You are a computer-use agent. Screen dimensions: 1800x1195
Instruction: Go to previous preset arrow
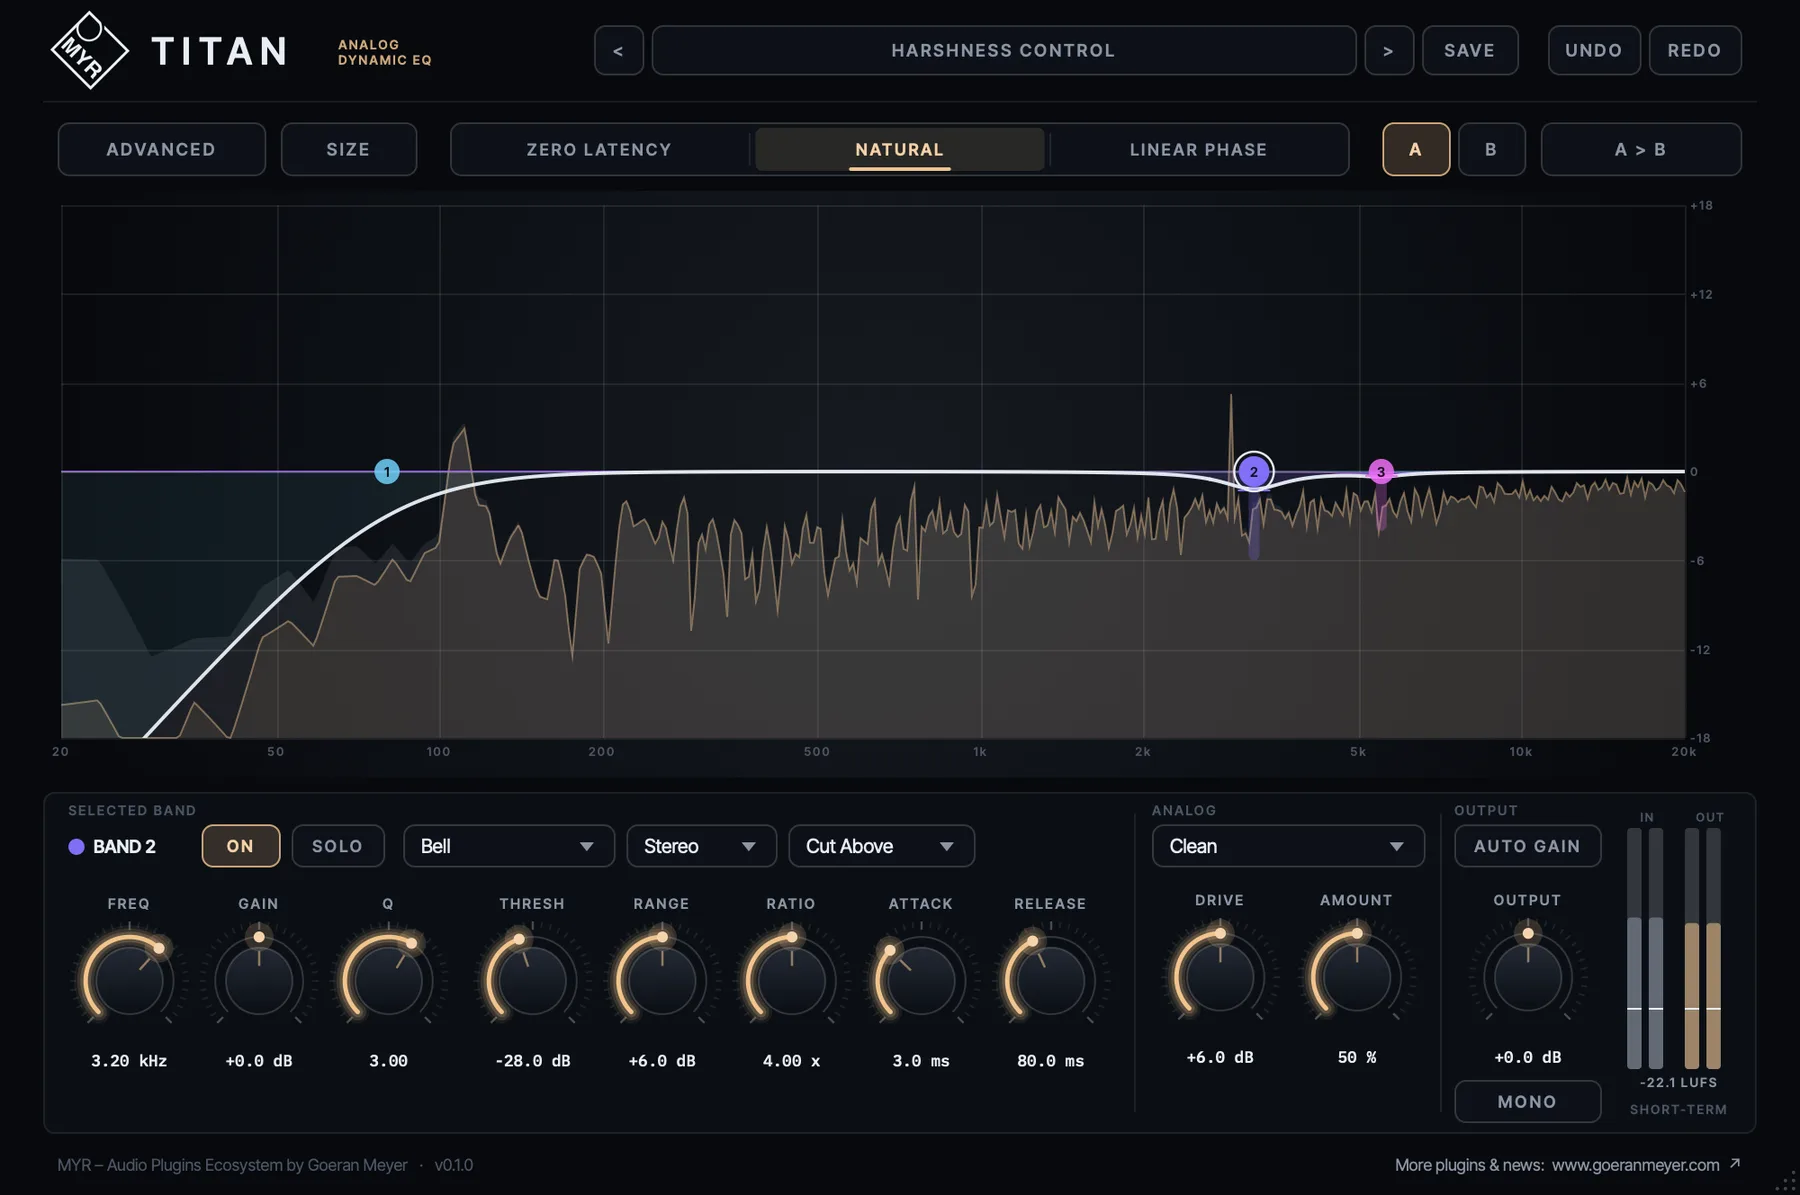(x=619, y=50)
